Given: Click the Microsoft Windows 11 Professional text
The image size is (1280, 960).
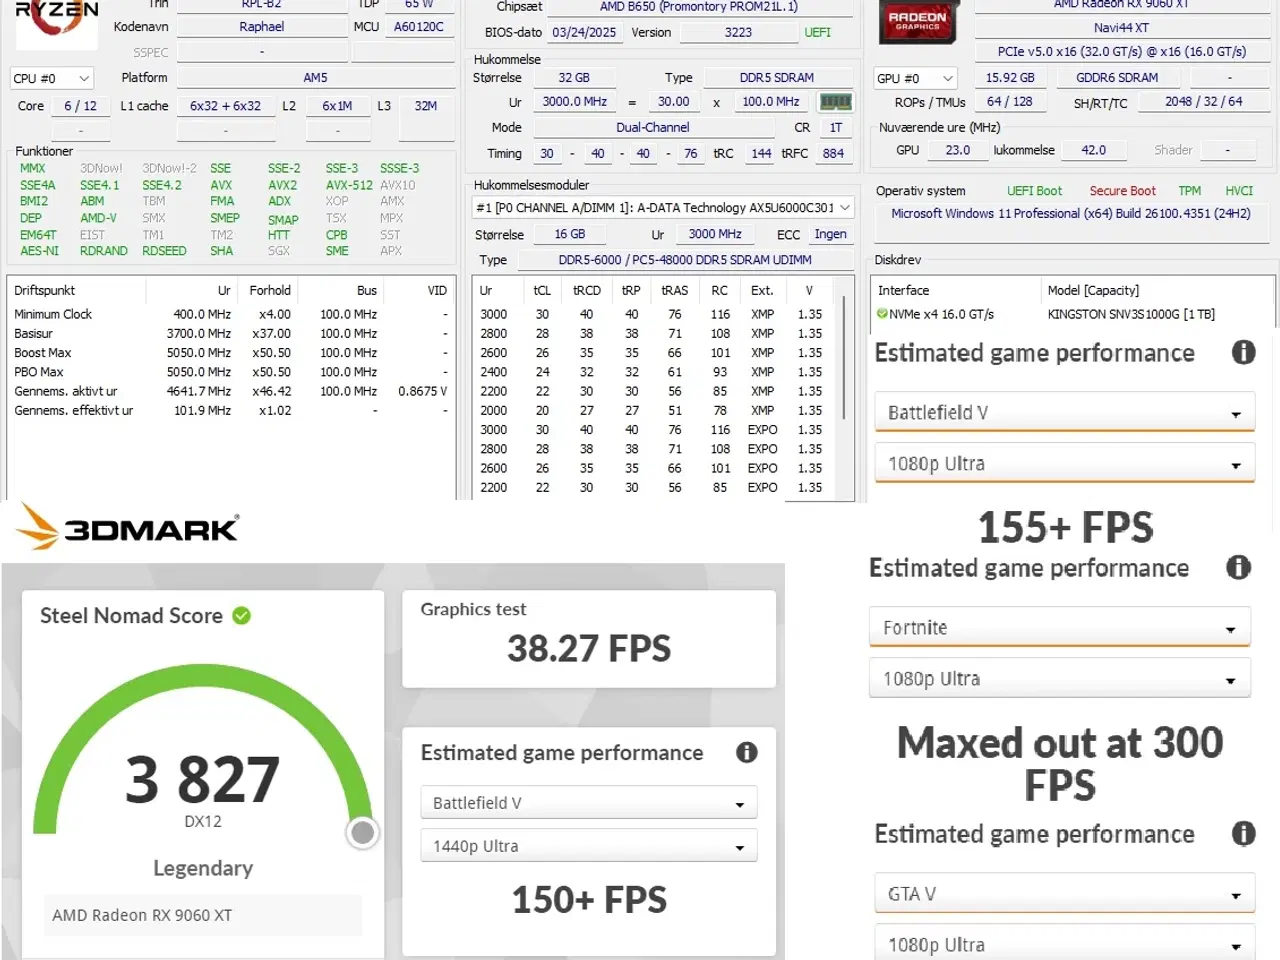Looking at the screenshot, I should pyautogui.click(x=1071, y=214).
